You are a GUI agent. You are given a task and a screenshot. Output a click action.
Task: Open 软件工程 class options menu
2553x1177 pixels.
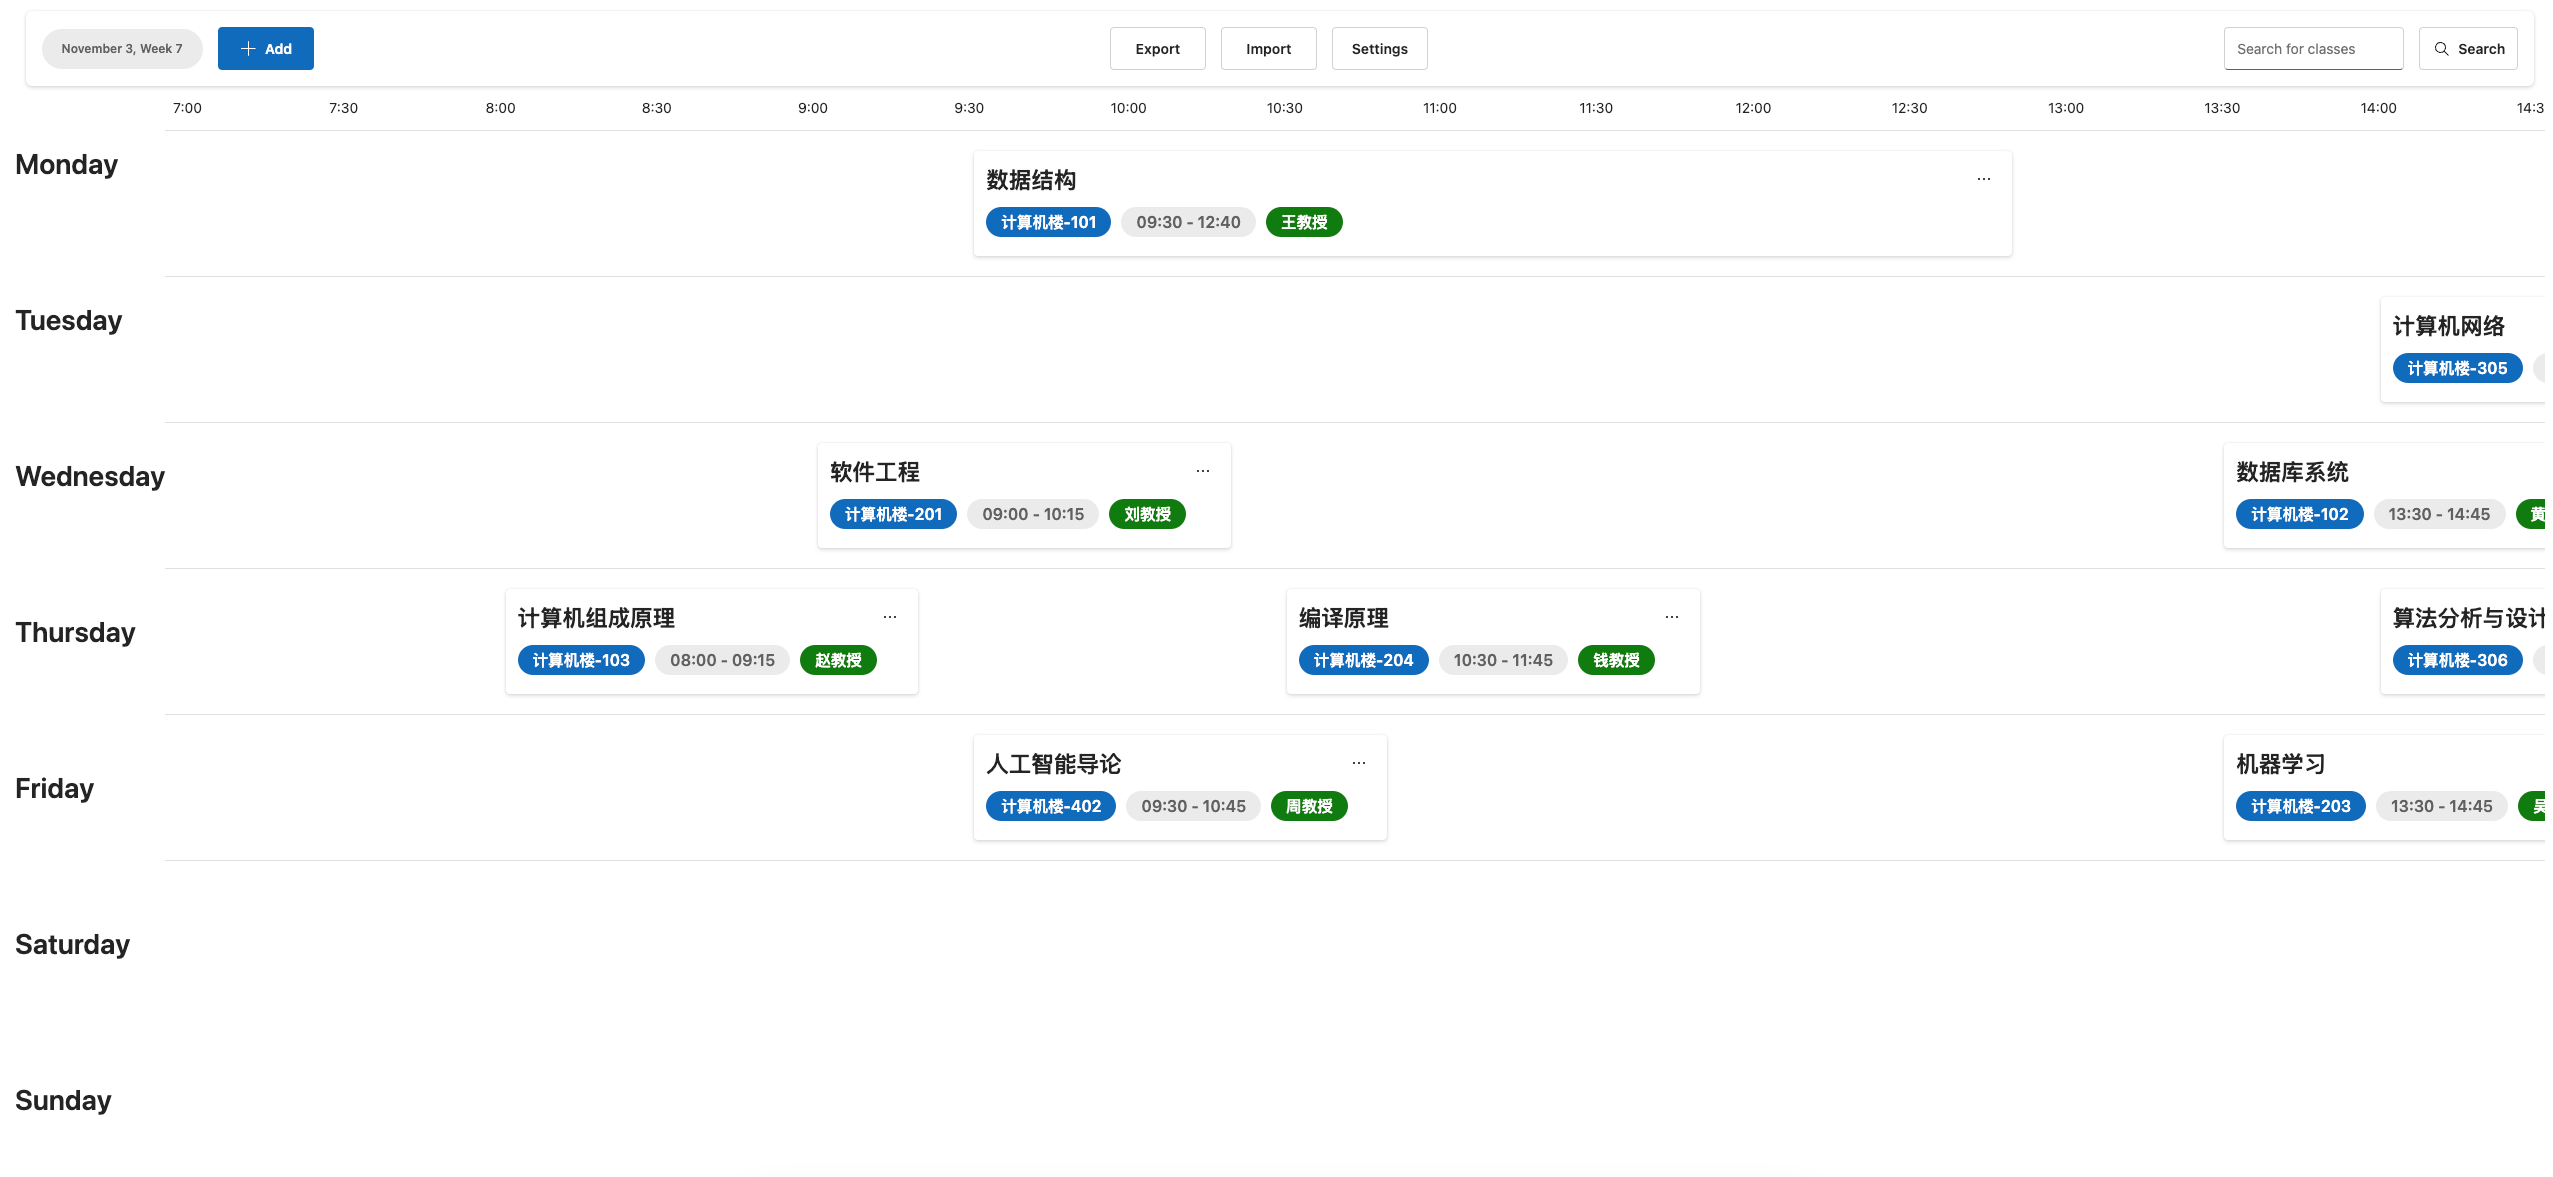click(x=1203, y=472)
